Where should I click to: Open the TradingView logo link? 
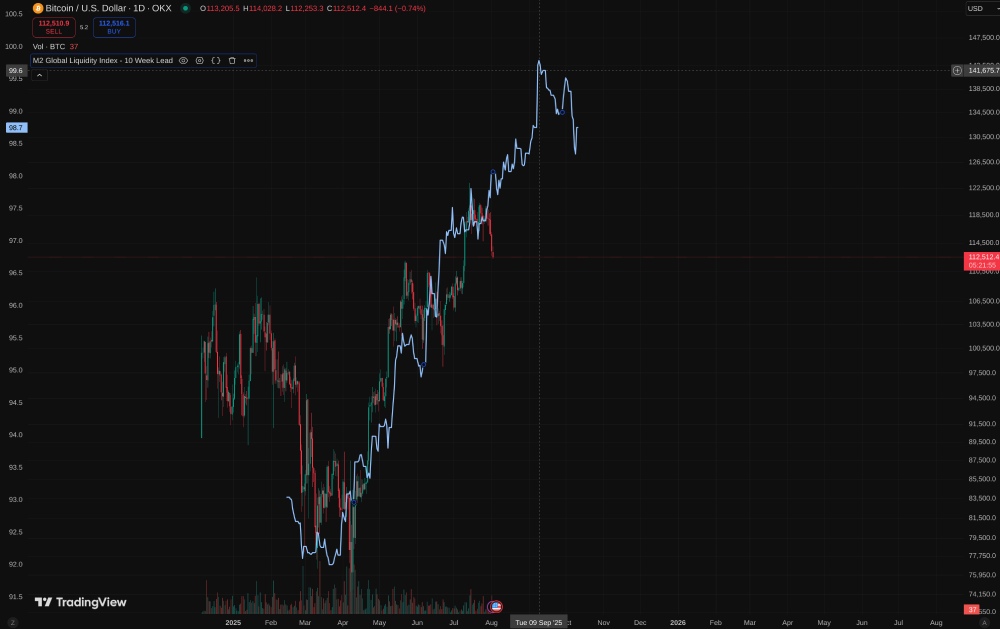[x=80, y=602]
